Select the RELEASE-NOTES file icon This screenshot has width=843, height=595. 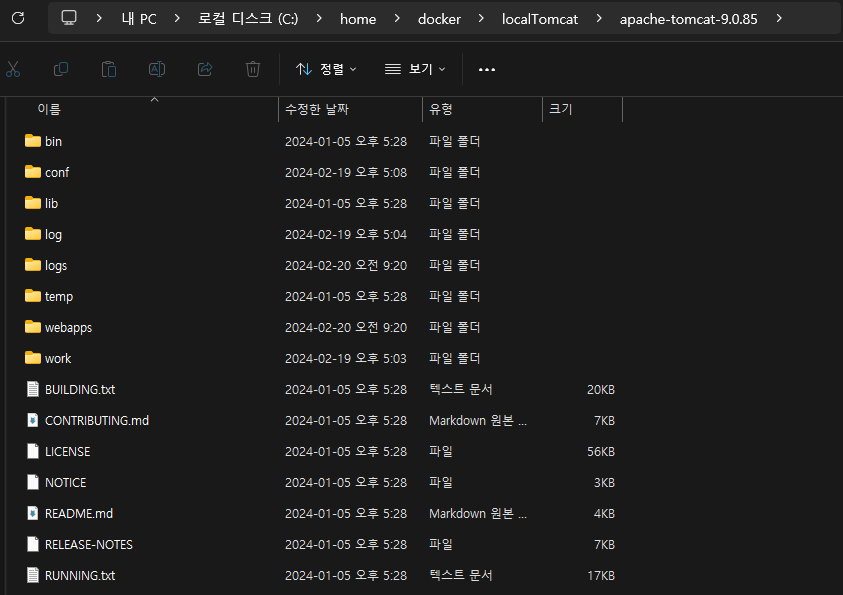click(x=33, y=544)
